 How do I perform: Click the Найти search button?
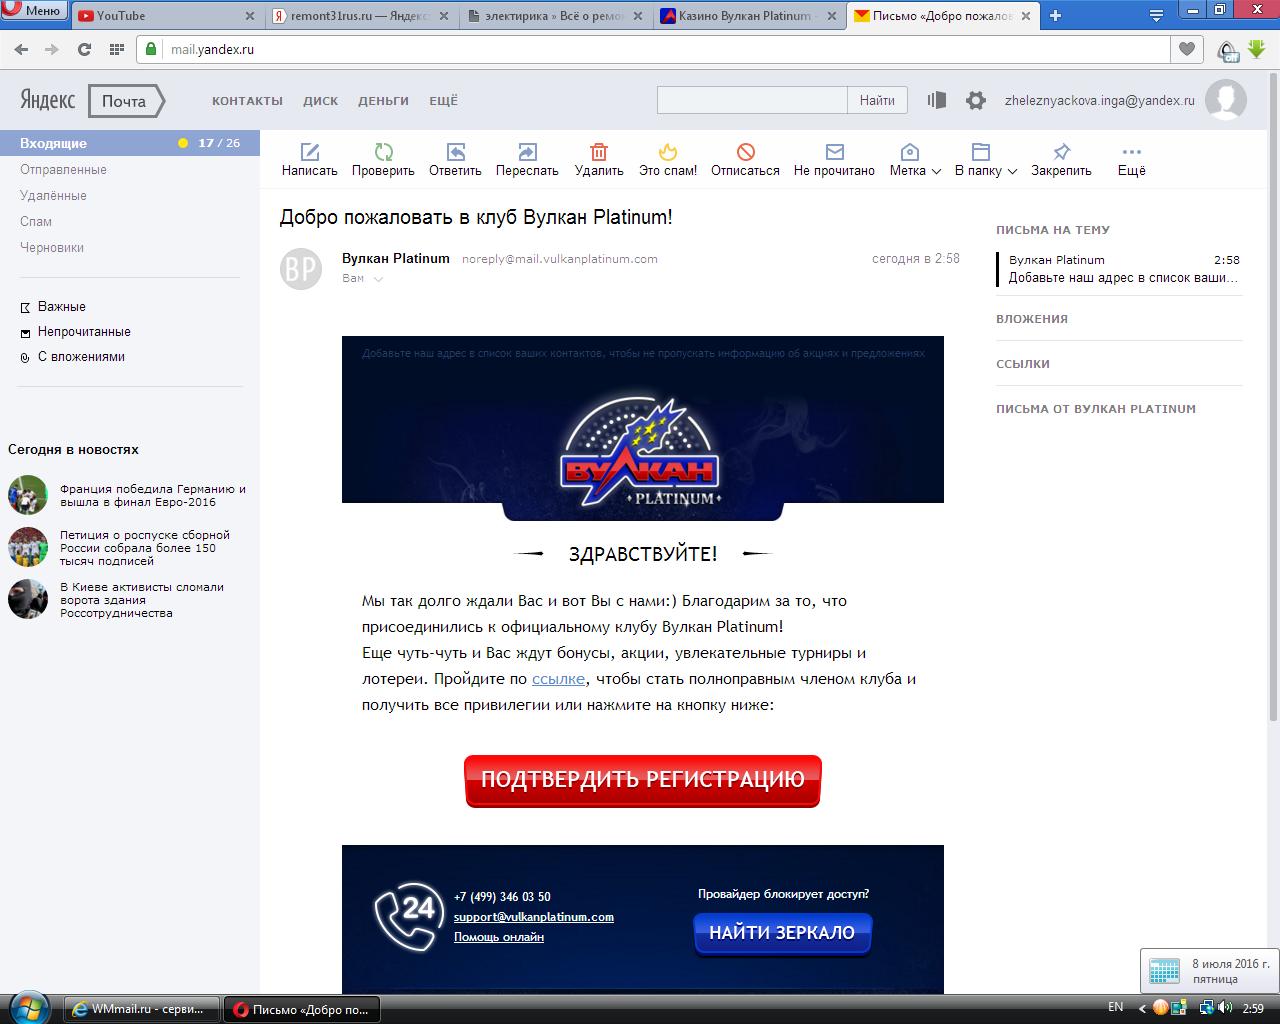tap(877, 100)
